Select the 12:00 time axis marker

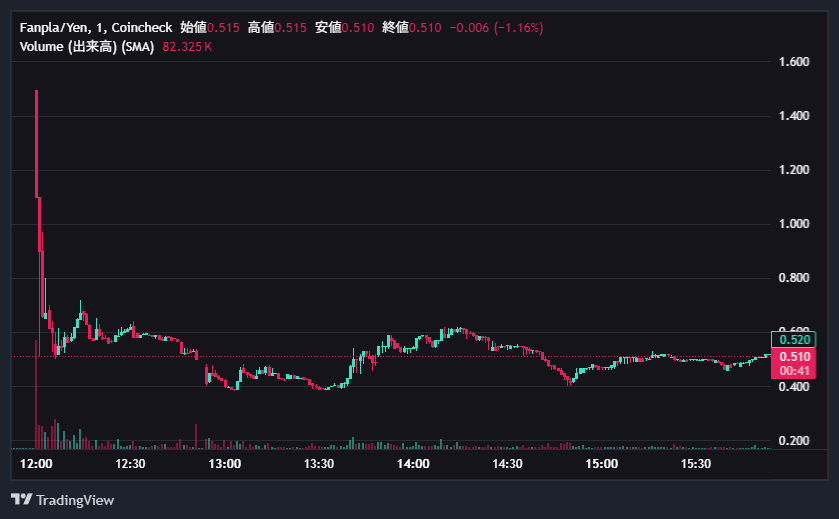point(36,464)
